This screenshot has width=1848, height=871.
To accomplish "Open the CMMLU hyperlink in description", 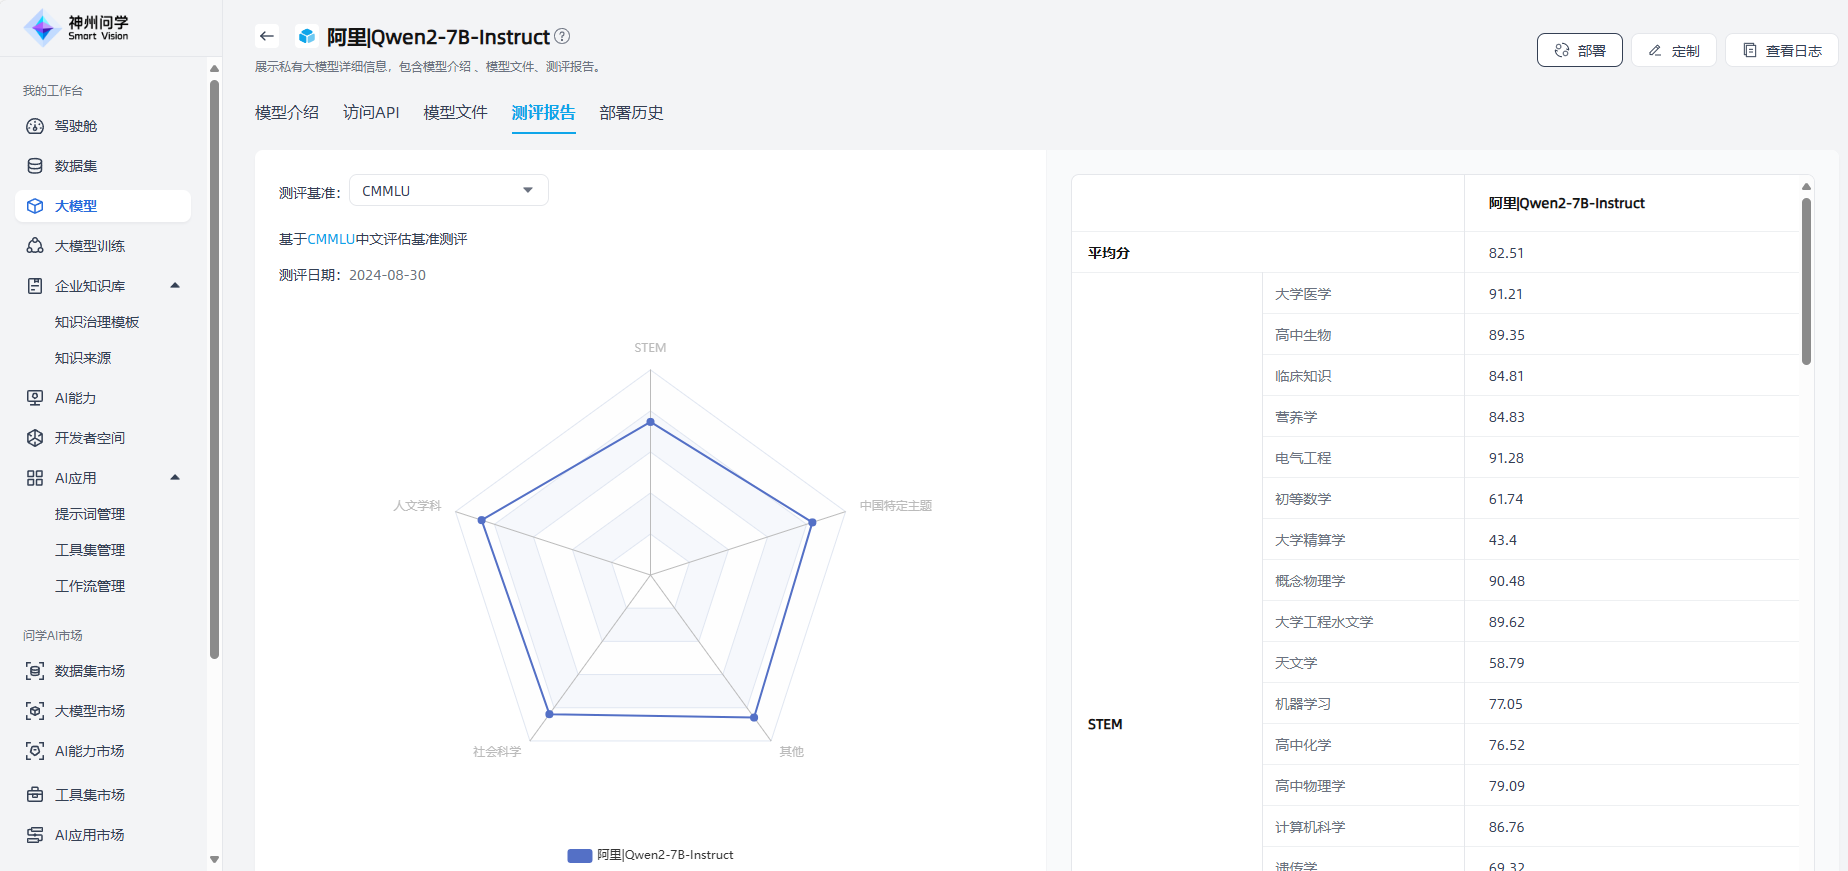I will (x=331, y=239).
